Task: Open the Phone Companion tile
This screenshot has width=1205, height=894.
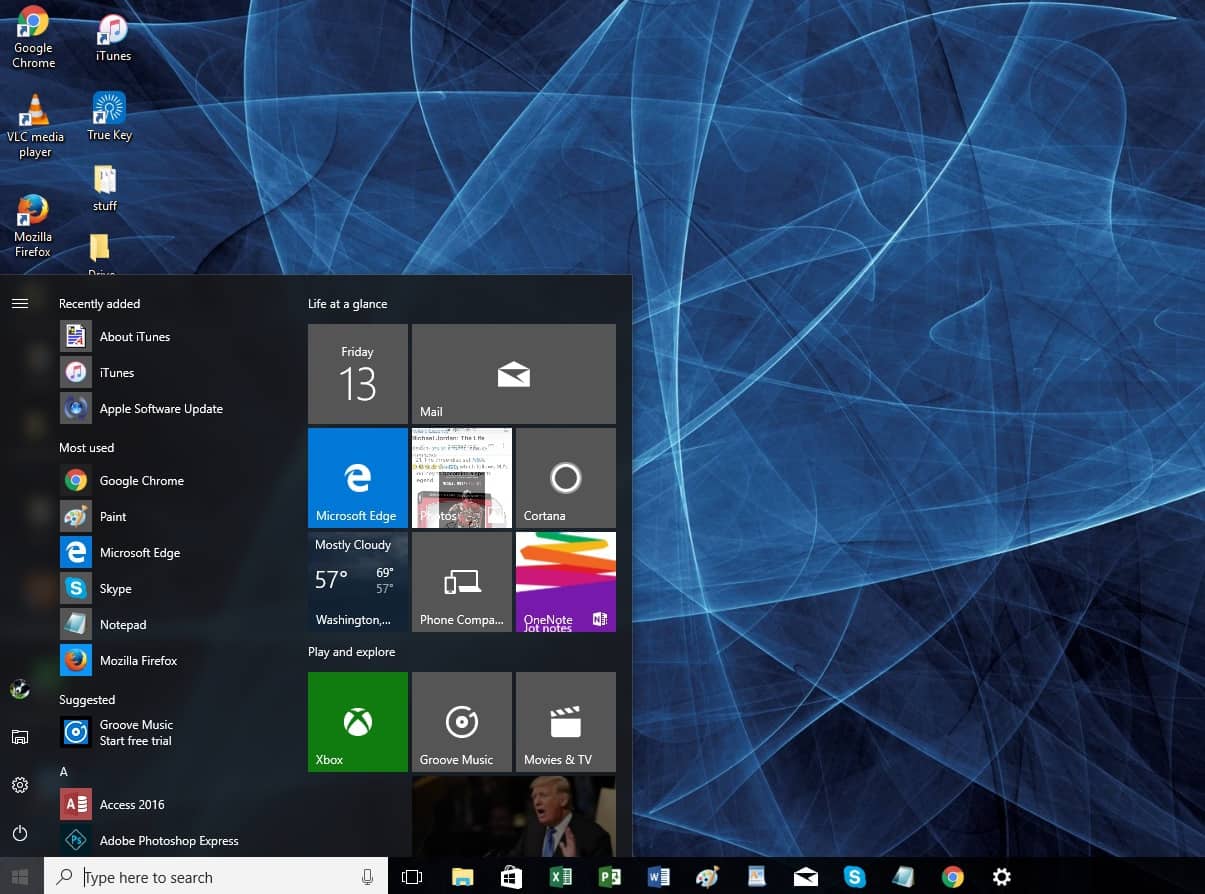Action: click(x=462, y=582)
